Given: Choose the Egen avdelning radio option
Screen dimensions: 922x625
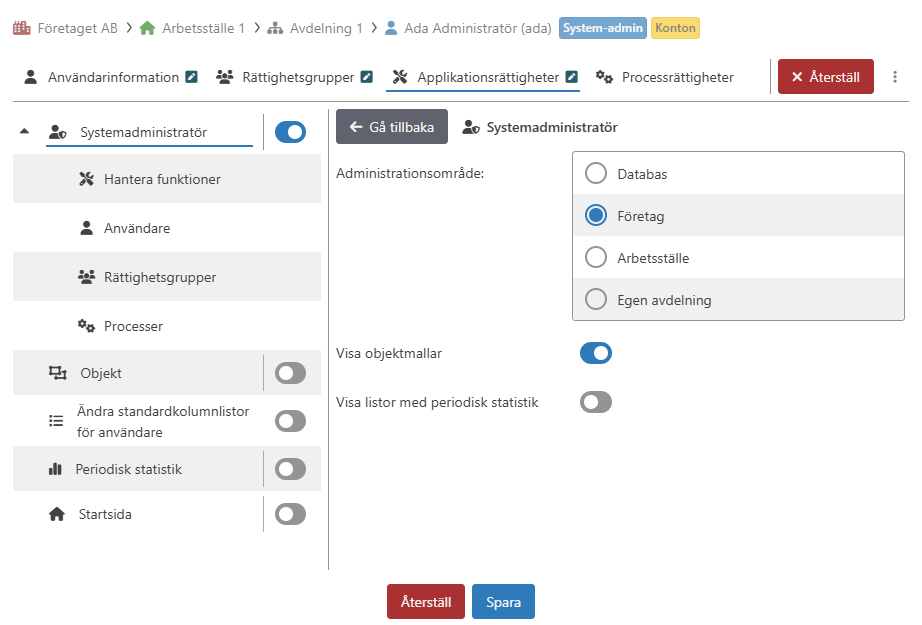Looking at the screenshot, I should tap(596, 299).
